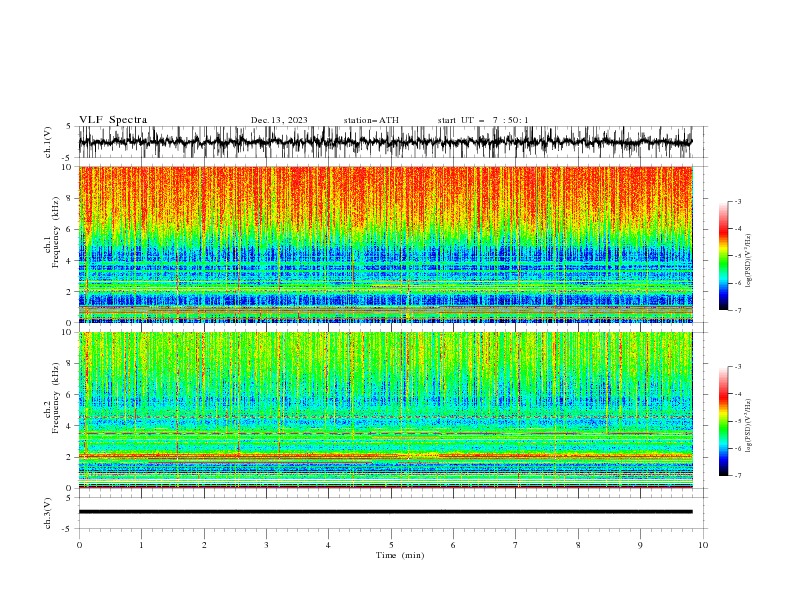Click the "ch.3(V)" axis label
Image resolution: width=792 pixels, height=612 pixels.
point(48,513)
